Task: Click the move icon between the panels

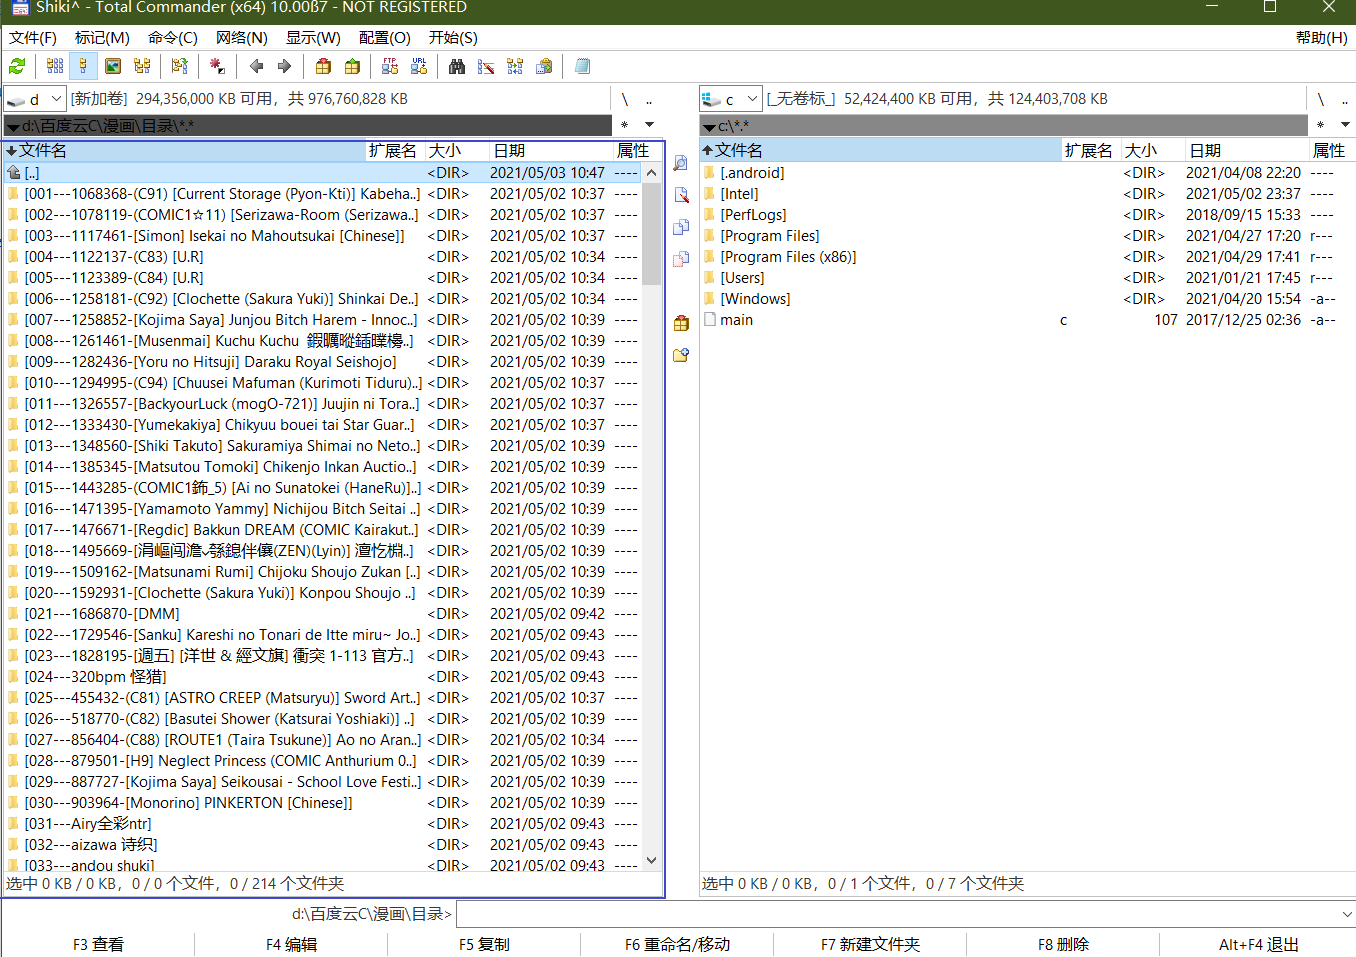Action: (681, 259)
